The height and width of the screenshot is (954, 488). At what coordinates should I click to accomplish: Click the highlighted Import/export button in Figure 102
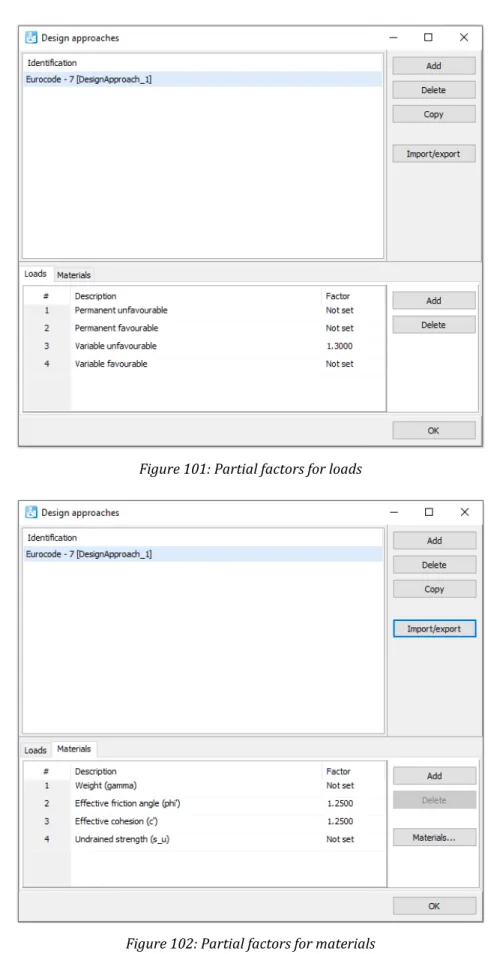coord(434,628)
